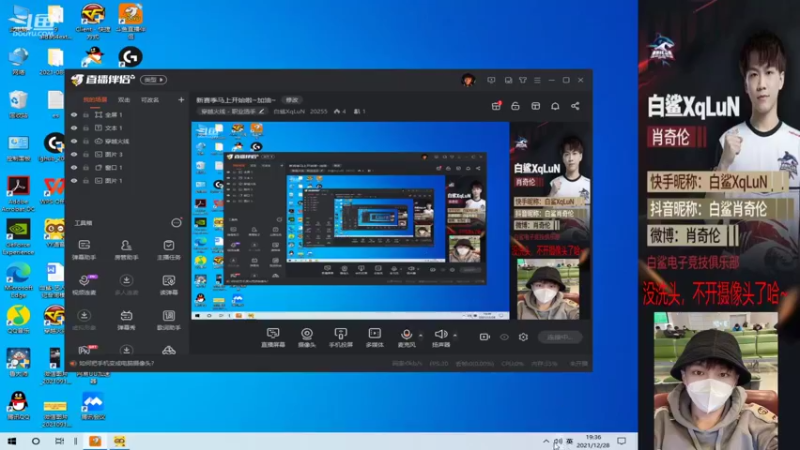Viewport: 800px width, 450px height.
Task: Open the Windows notification center icon
Action: click(621, 441)
